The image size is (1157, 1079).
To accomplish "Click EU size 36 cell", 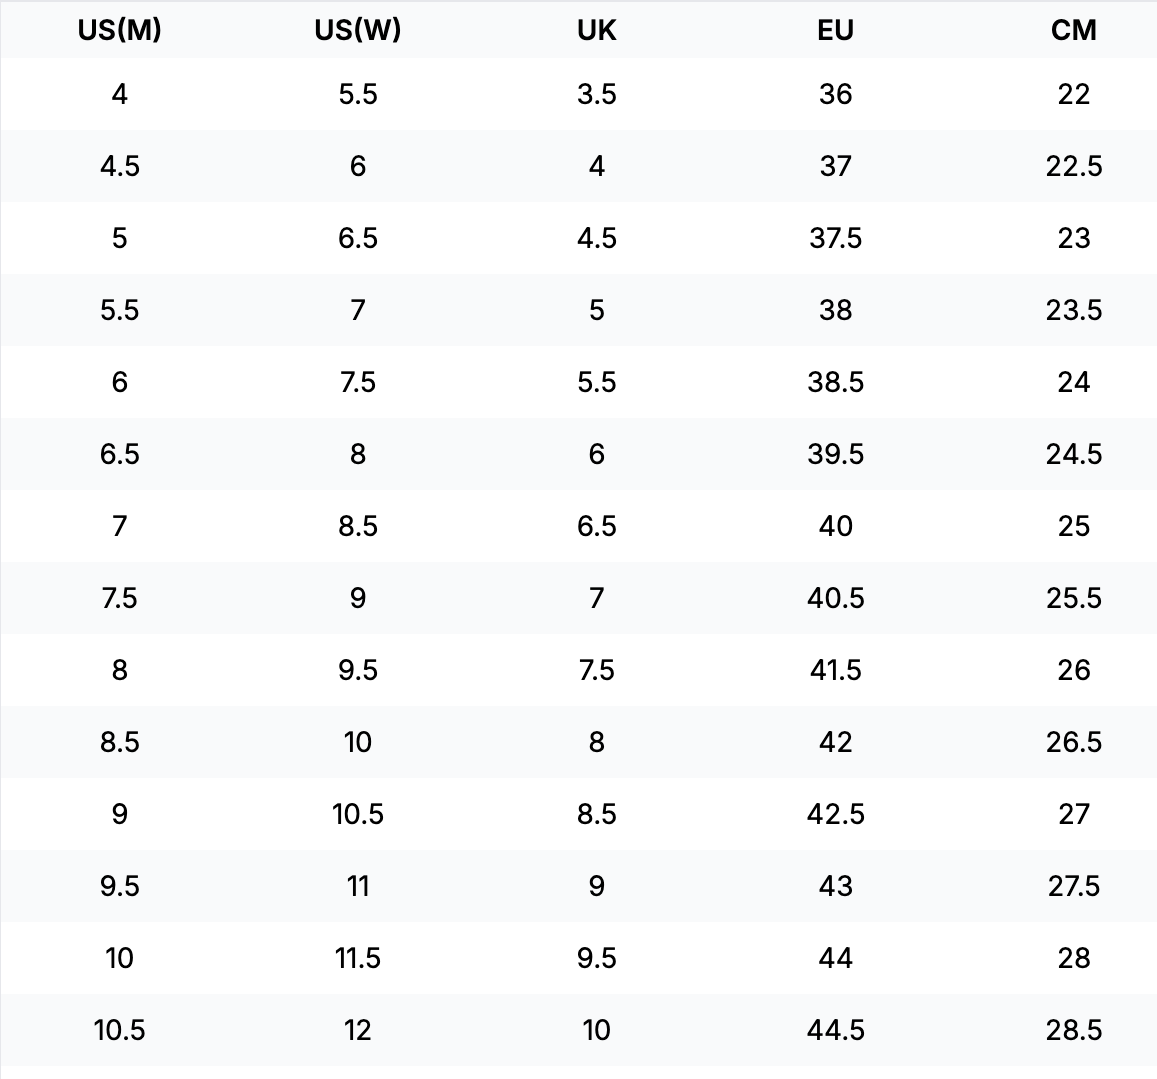I will coord(835,94).
